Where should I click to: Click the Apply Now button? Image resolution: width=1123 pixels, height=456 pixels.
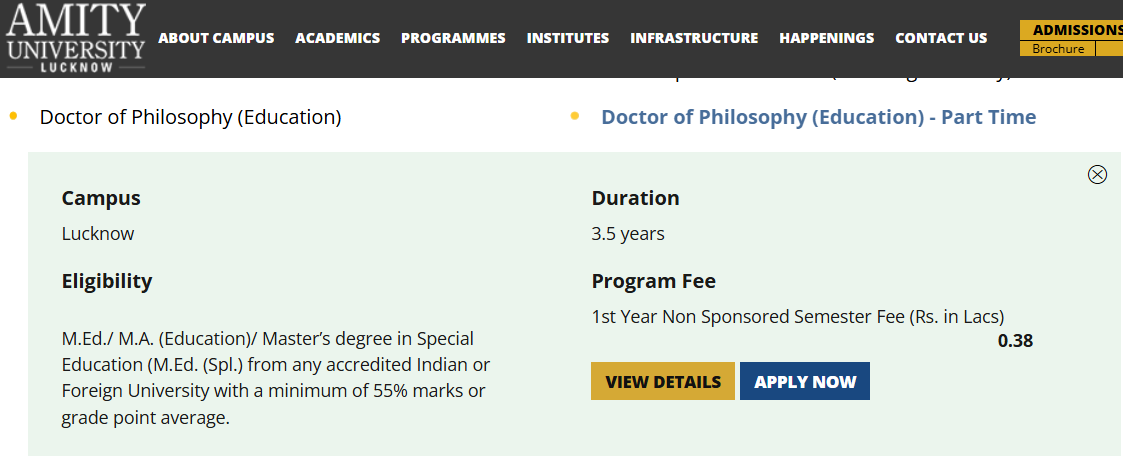click(x=805, y=382)
